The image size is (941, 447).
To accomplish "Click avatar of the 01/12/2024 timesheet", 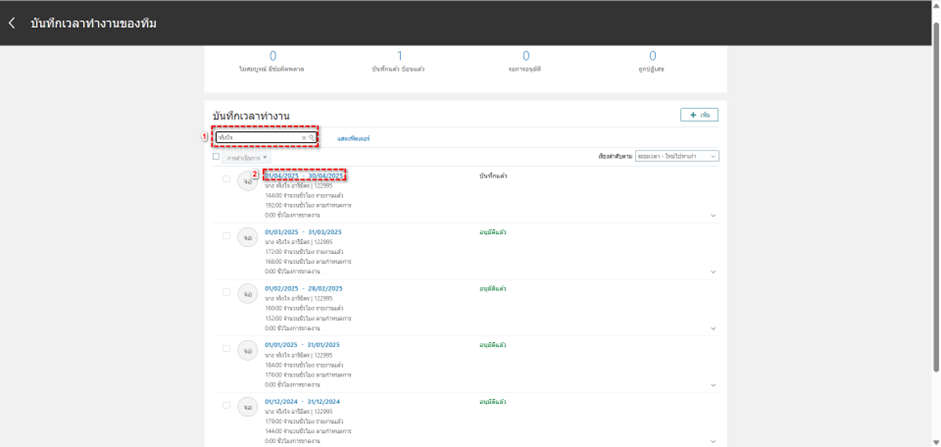I will (247, 408).
